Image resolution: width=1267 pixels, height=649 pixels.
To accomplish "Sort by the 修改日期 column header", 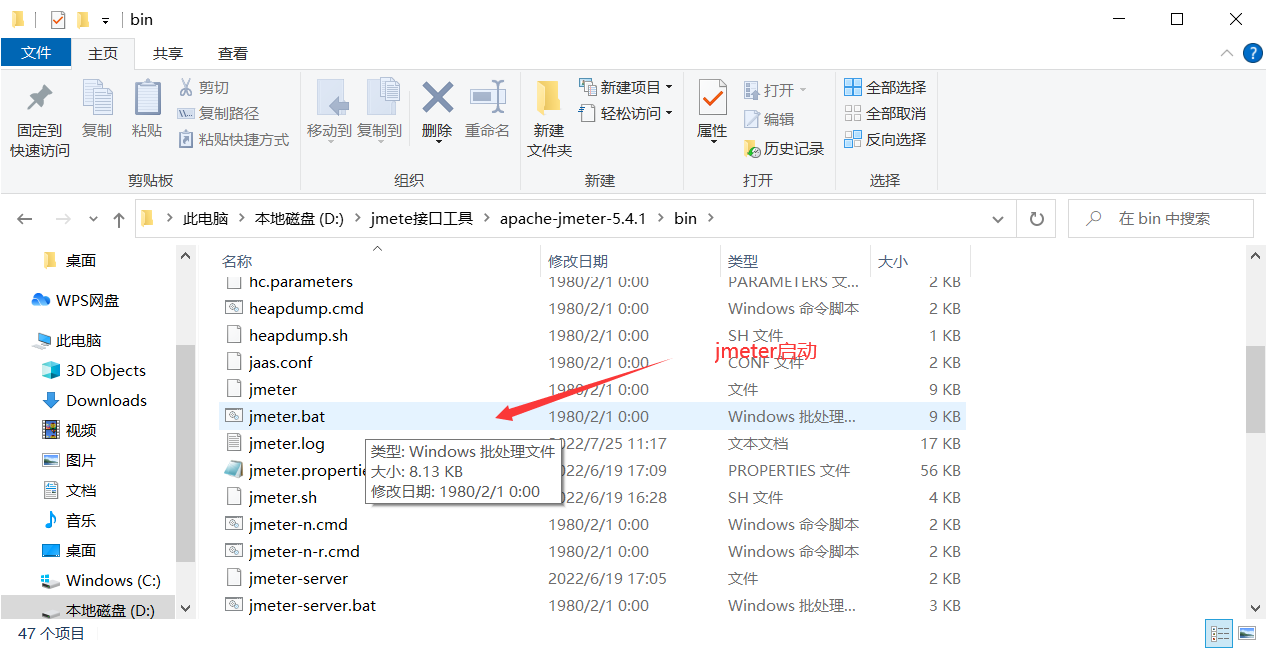I will pos(578,261).
